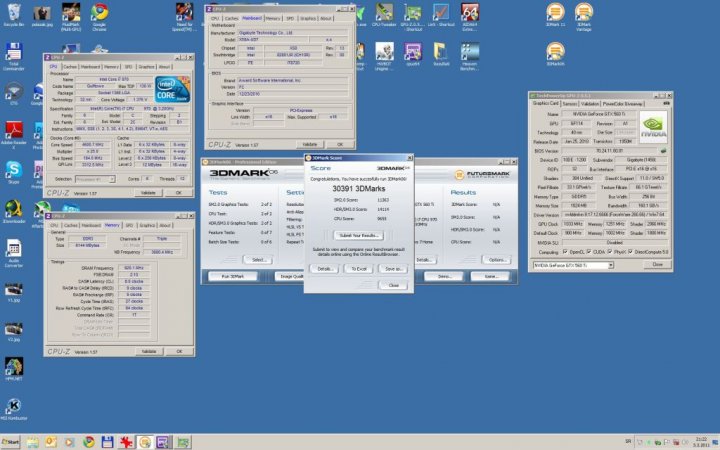Open the cpuz64 desktop shortcut
The height and width of the screenshot is (450, 720).
[x=413, y=54]
